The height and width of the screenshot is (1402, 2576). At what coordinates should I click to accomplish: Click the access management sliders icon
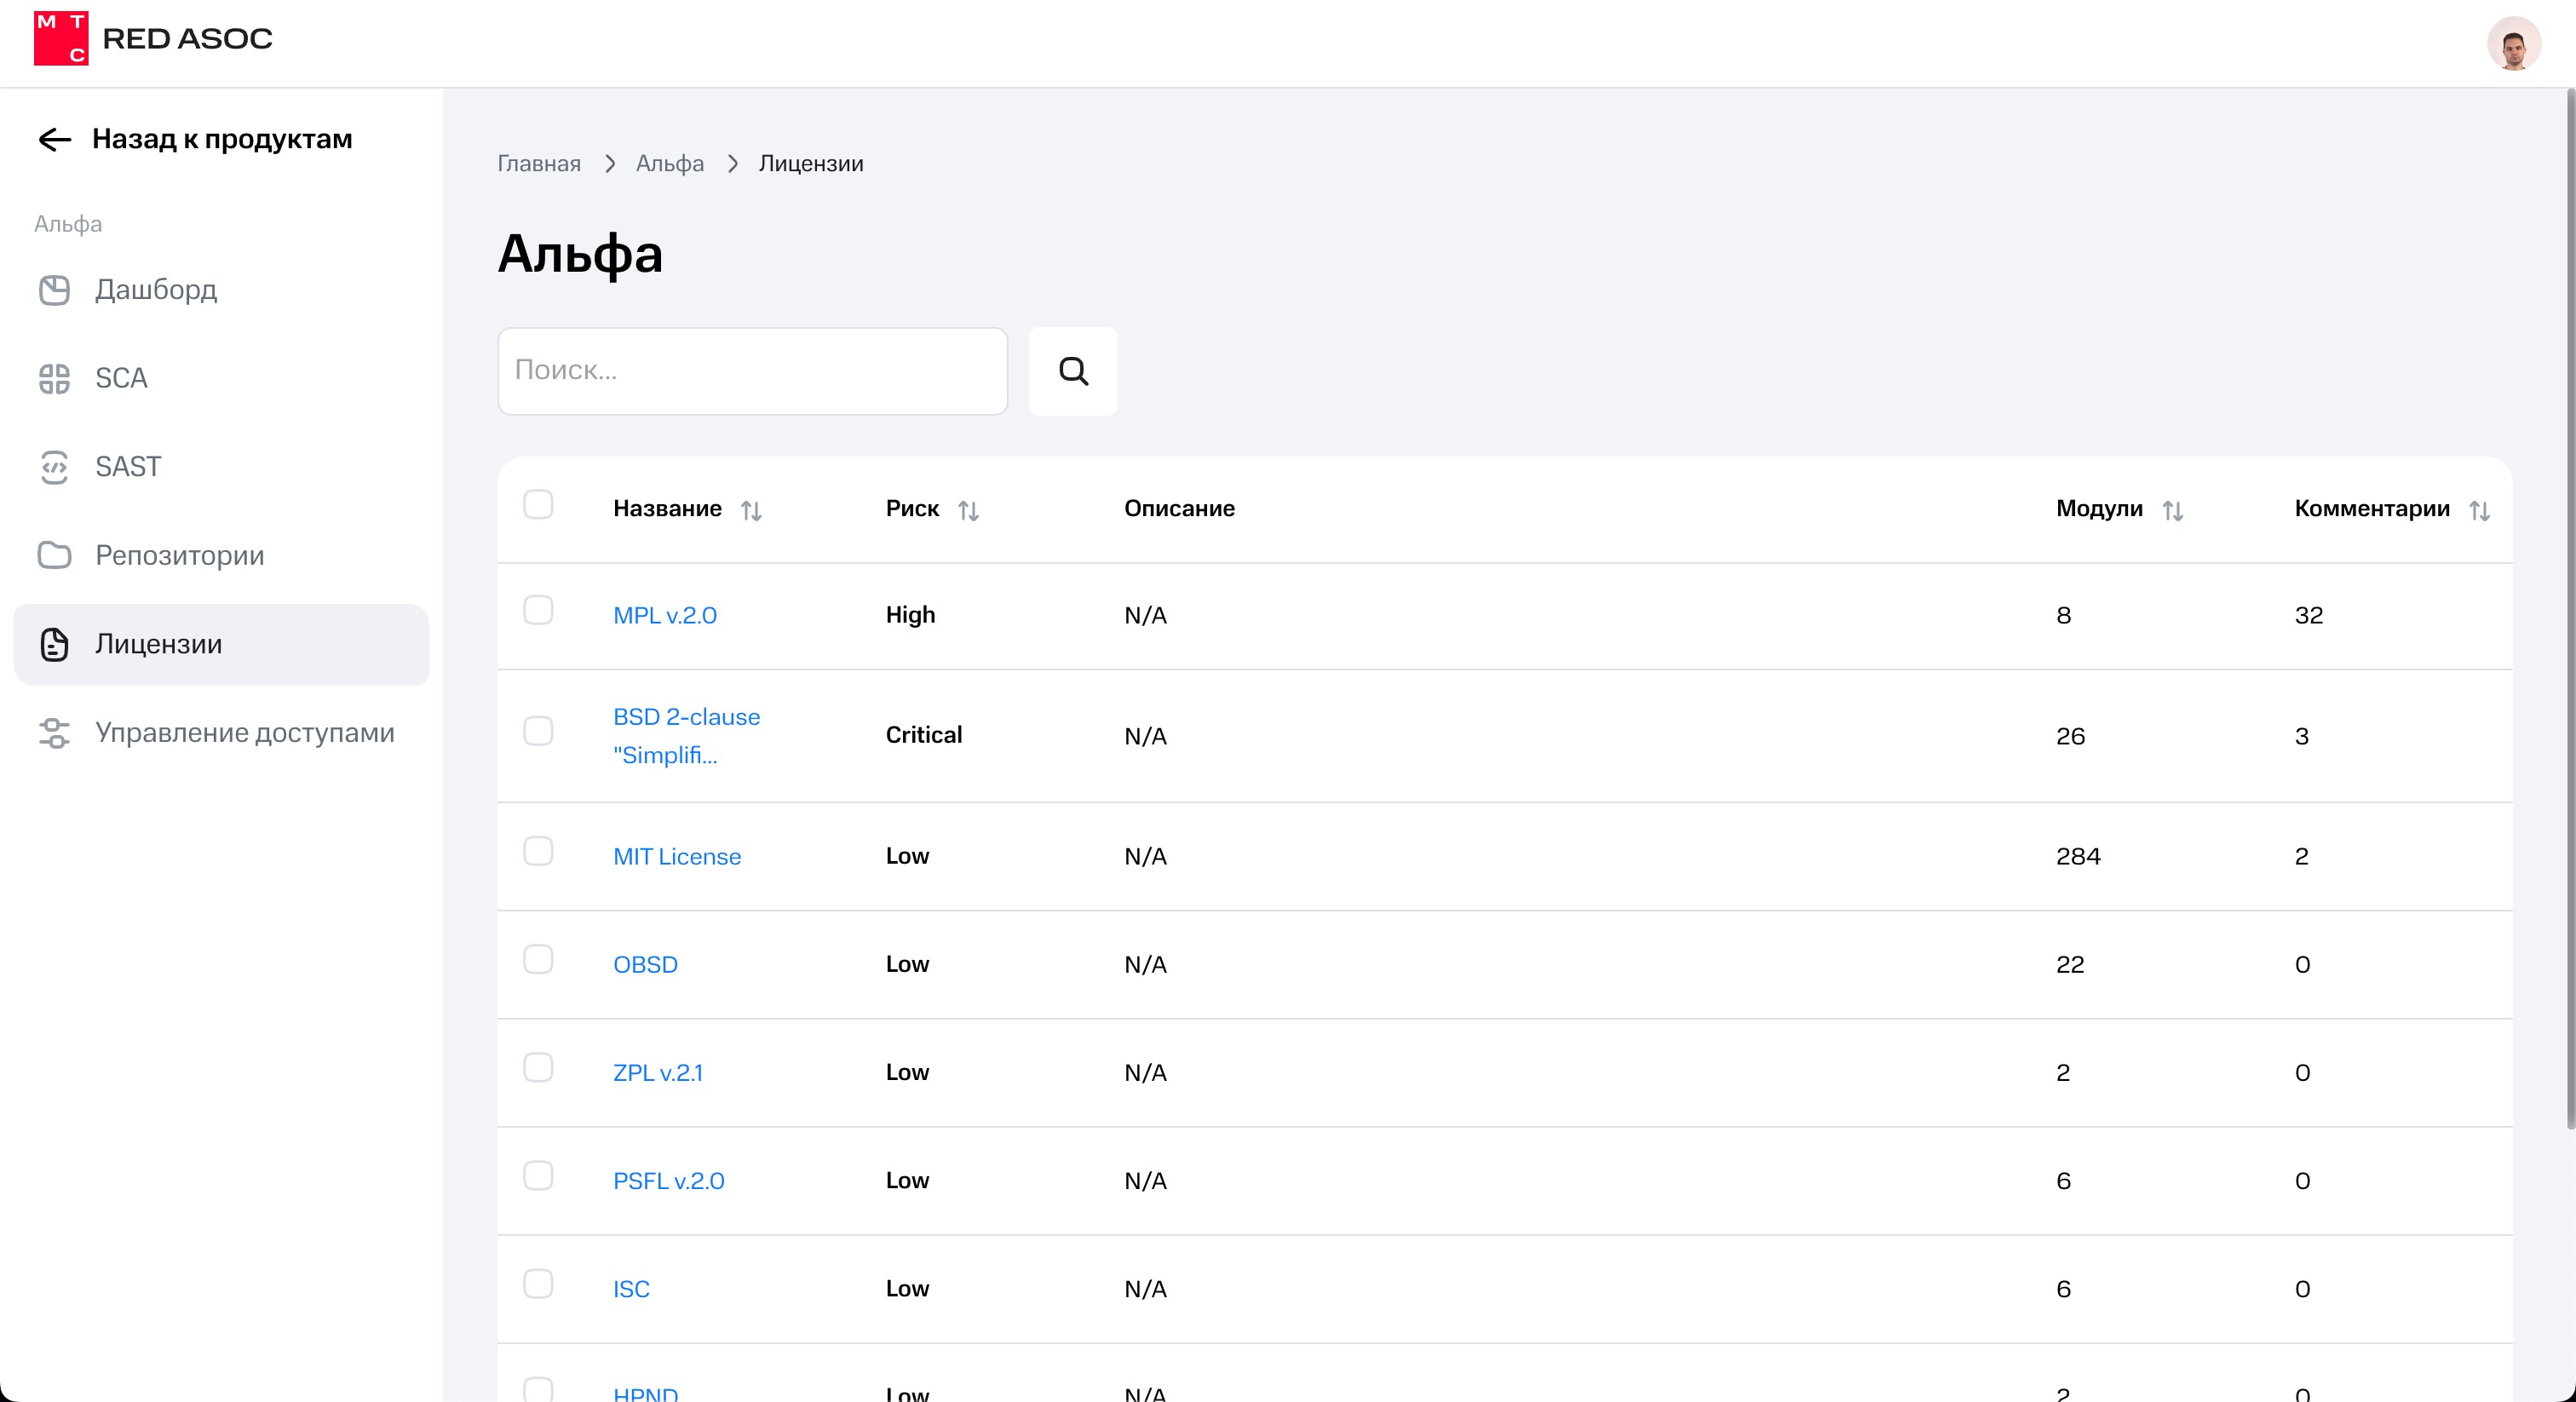[x=54, y=733]
